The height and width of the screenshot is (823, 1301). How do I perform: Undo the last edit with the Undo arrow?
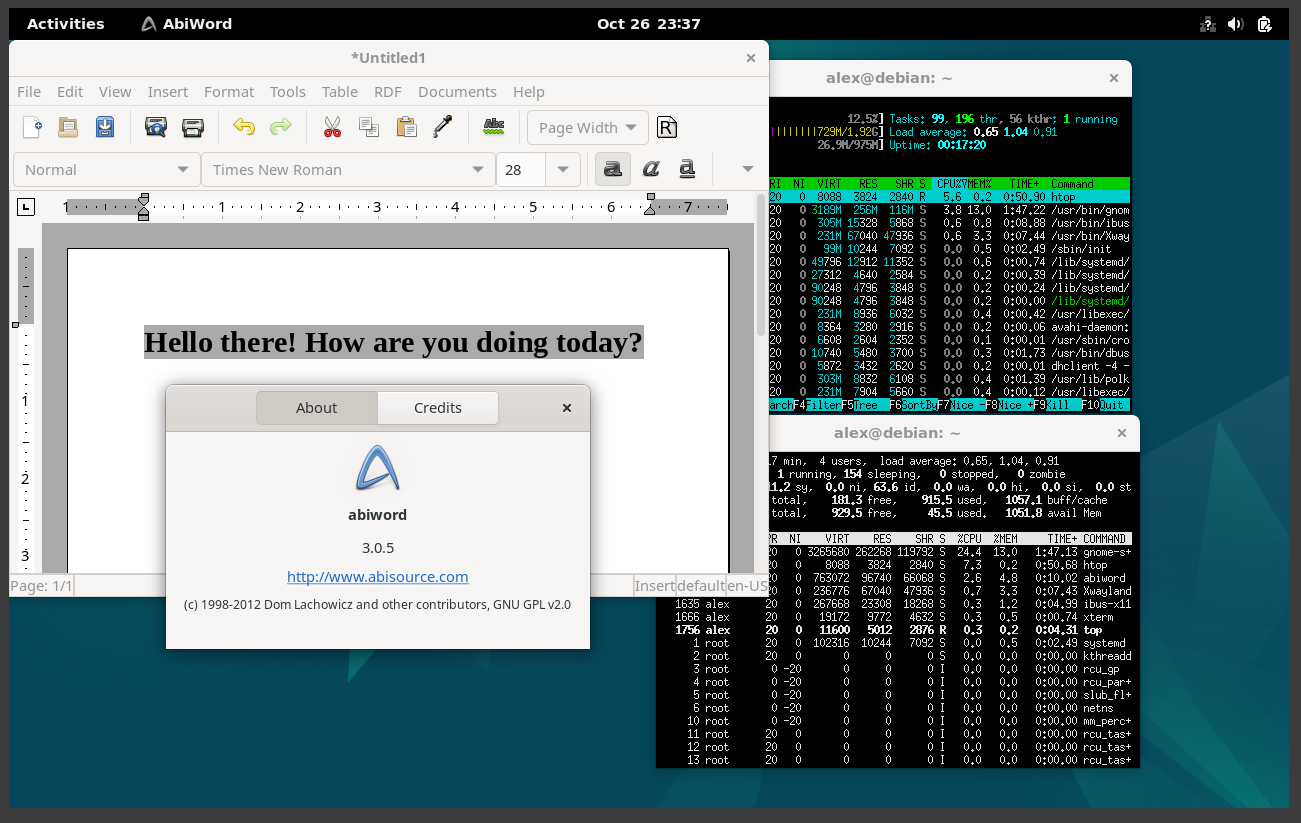coord(242,127)
